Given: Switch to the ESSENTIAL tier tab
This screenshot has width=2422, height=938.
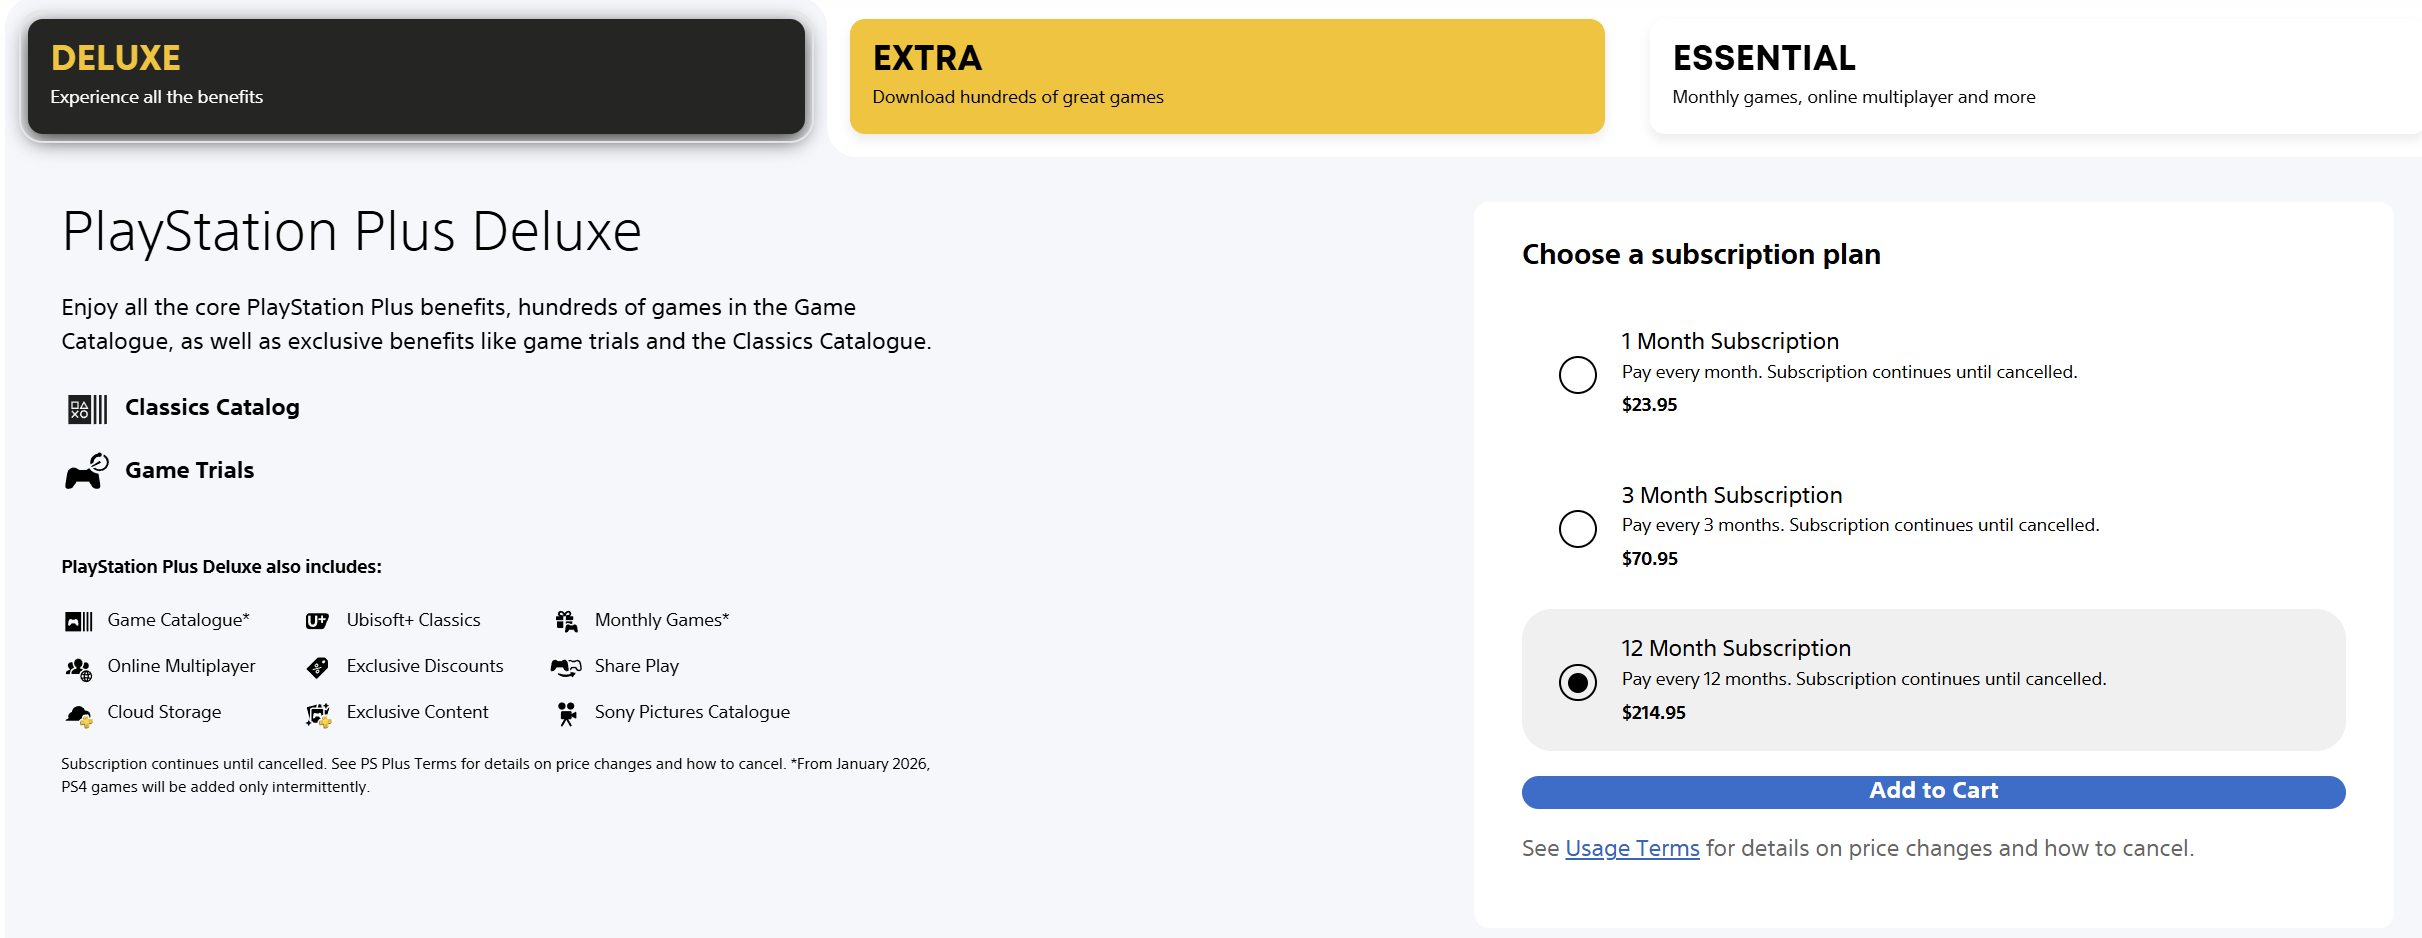Looking at the screenshot, I should point(2035,76).
